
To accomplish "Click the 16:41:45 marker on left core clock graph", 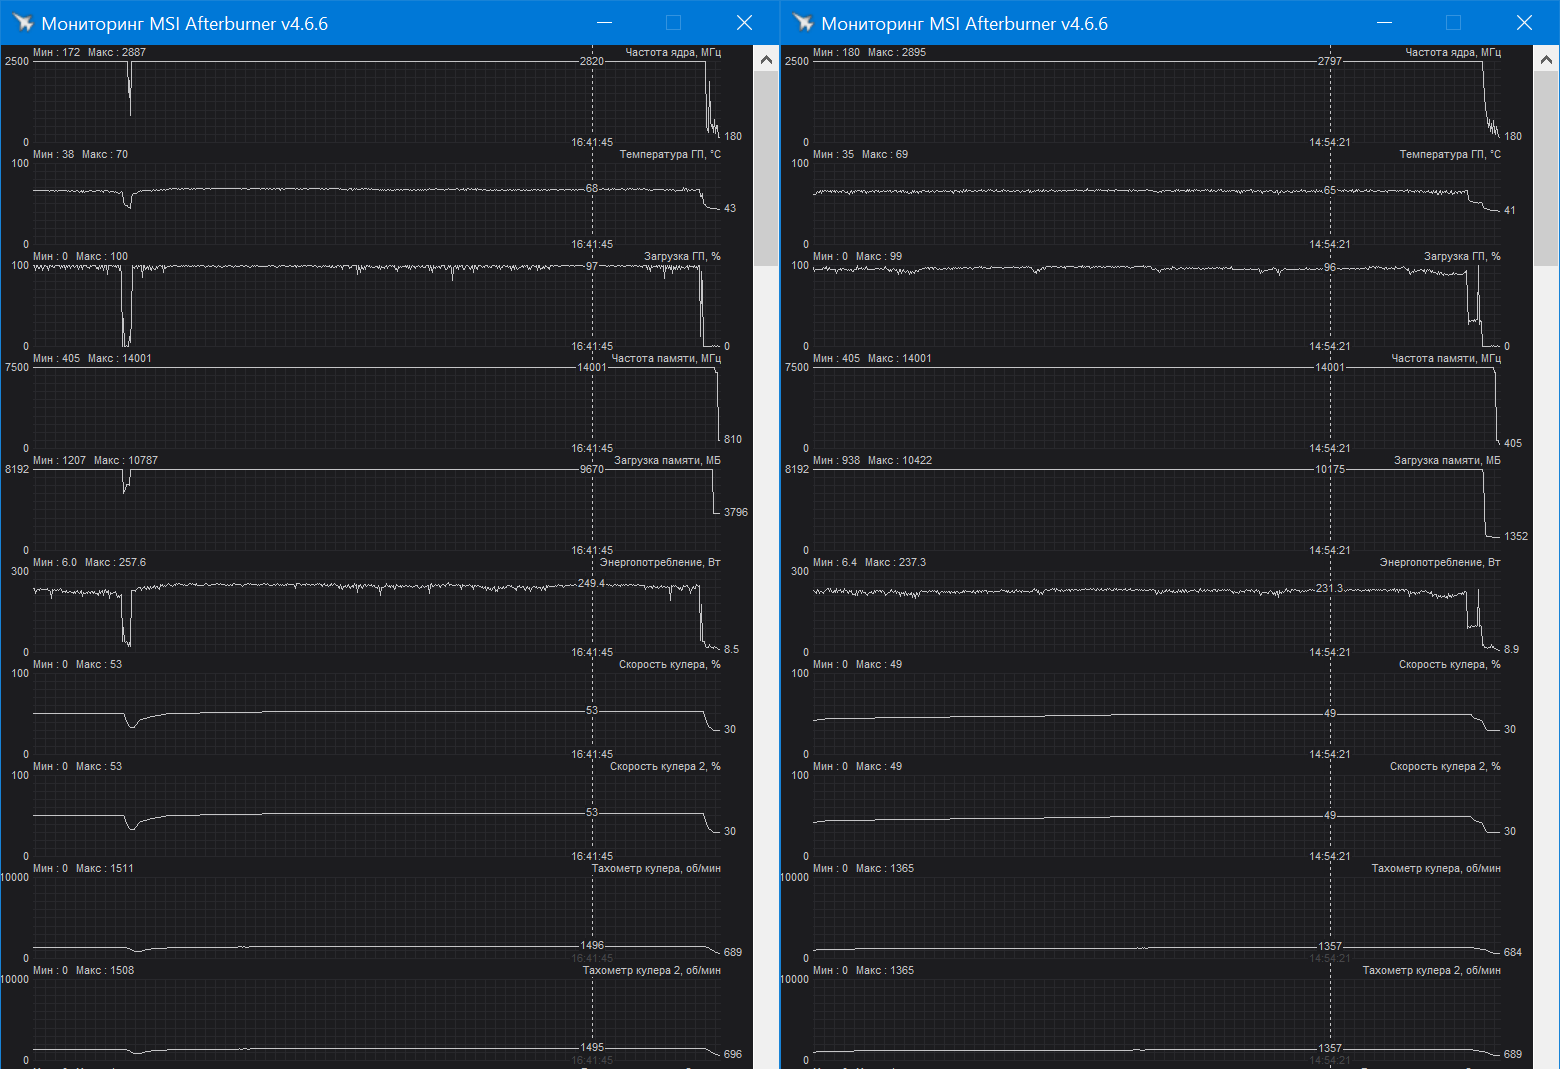I will point(592,142).
